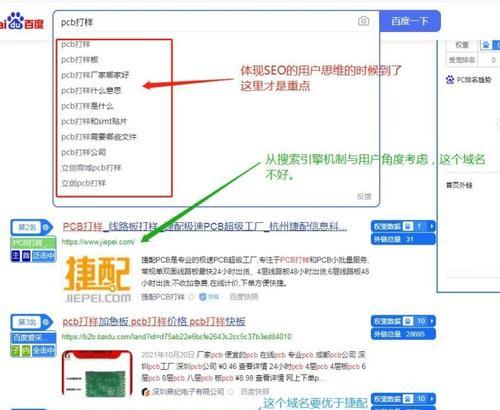Viewport: 500px width, 410px height.
Task: Select first suggestion pcb打样
Action: (x=76, y=44)
